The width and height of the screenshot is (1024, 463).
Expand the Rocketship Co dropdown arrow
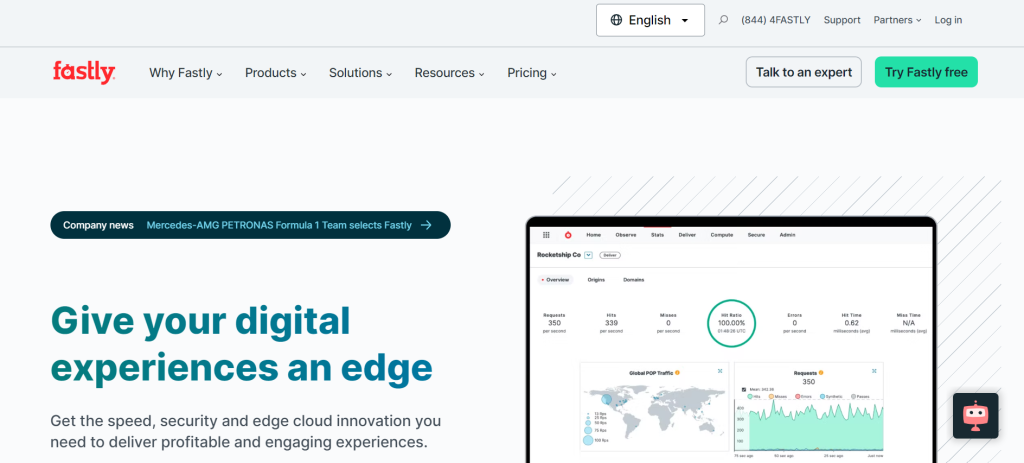pyautogui.click(x=588, y=255)
